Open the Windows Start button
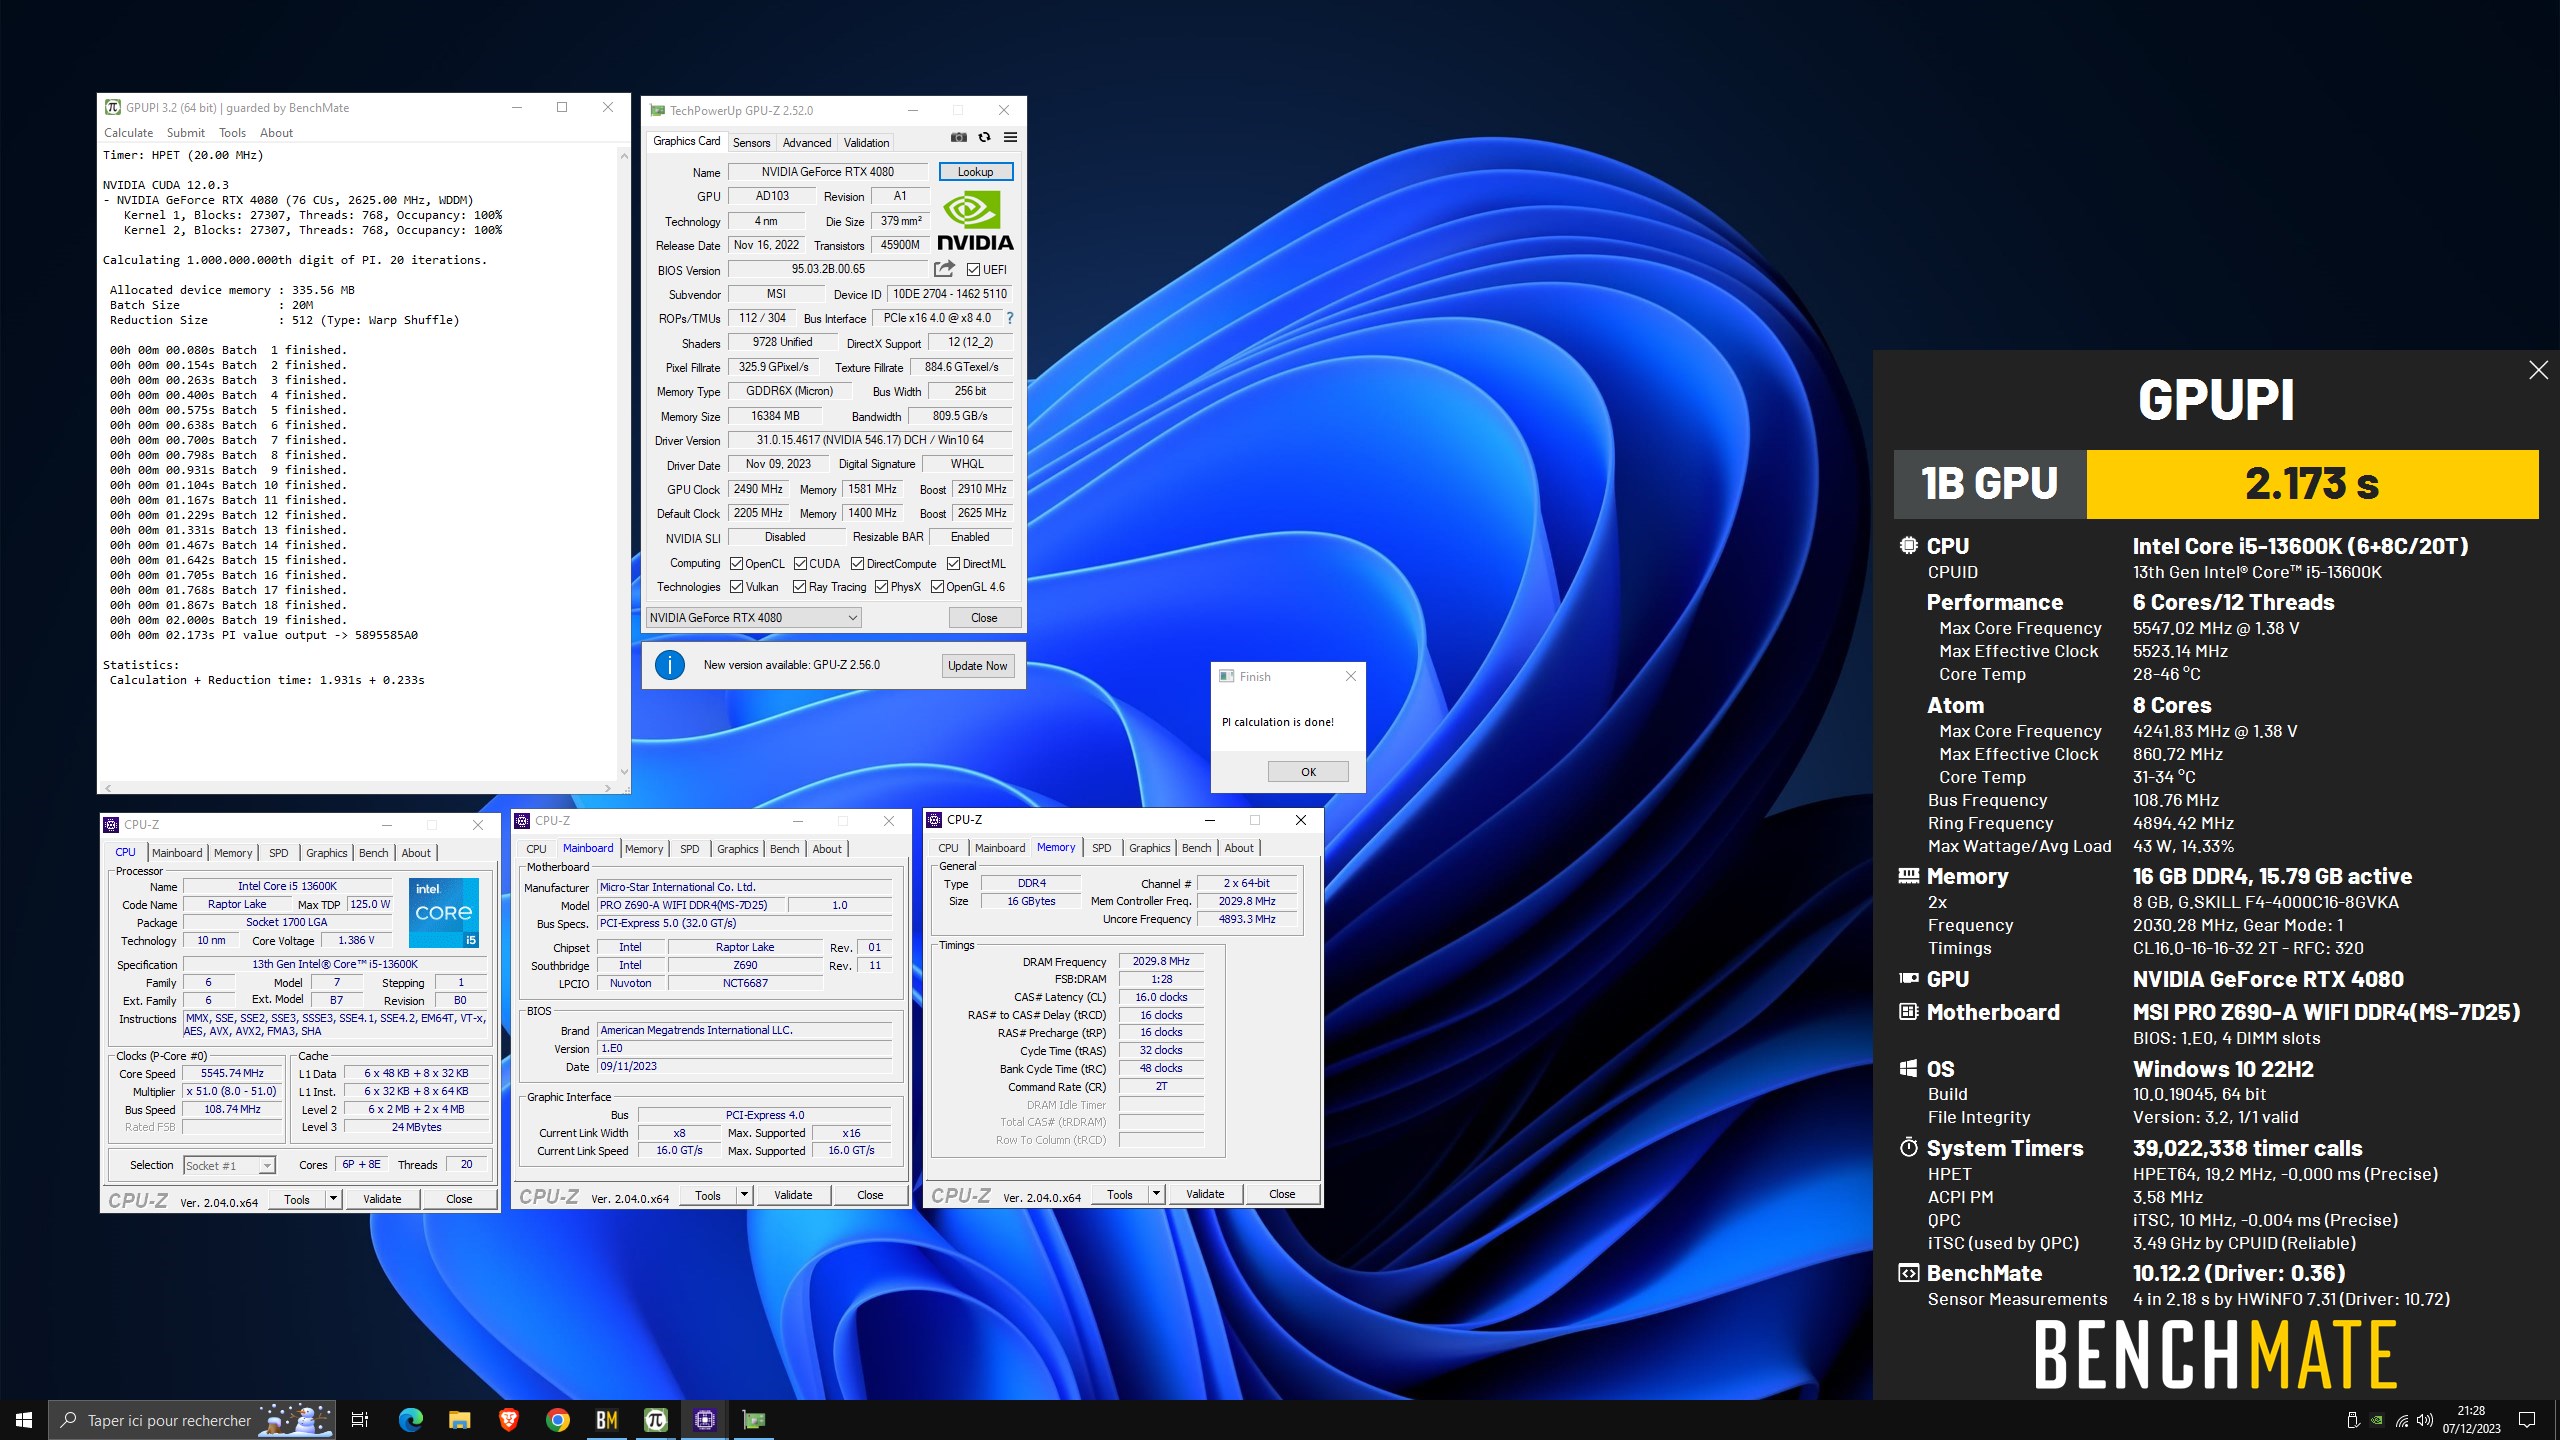 (x=24, y=1420)
